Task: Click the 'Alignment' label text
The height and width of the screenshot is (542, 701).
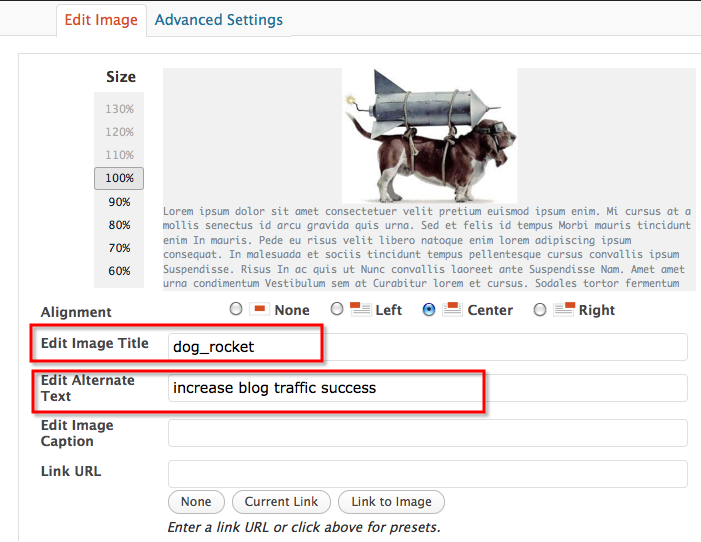Action: point(76,312)
